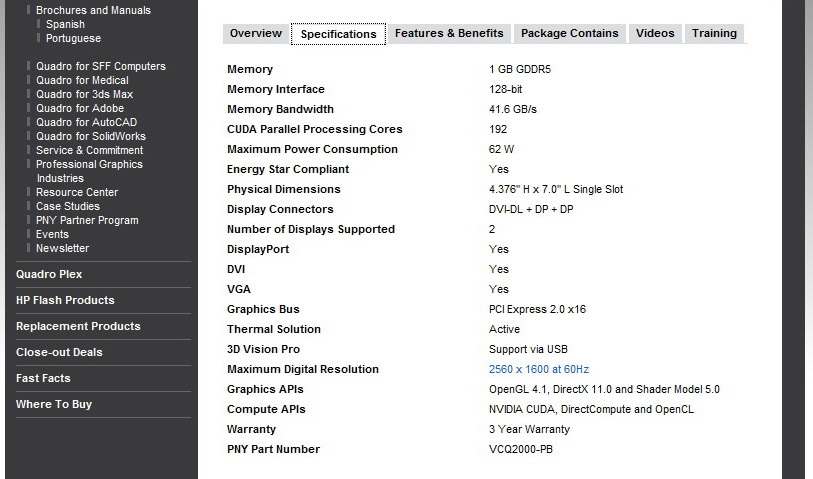This screenshot has height=479, width=813.
Task: View Close-out Deals section
Action: [59, 352]
